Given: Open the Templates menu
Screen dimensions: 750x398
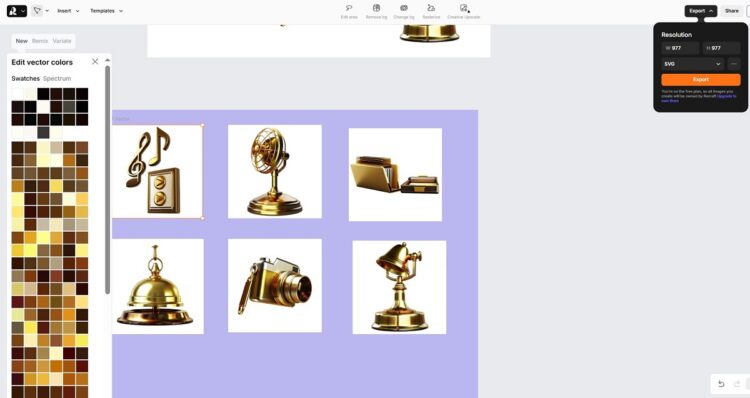Looking at the screenshot, I should coord(106,11).
